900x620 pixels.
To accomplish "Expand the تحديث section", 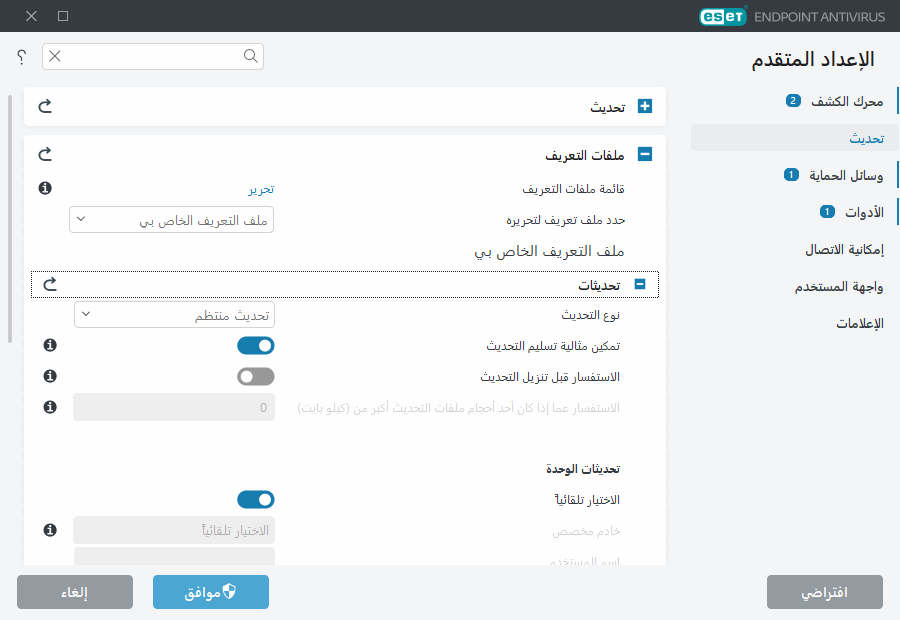I will 645,106.
